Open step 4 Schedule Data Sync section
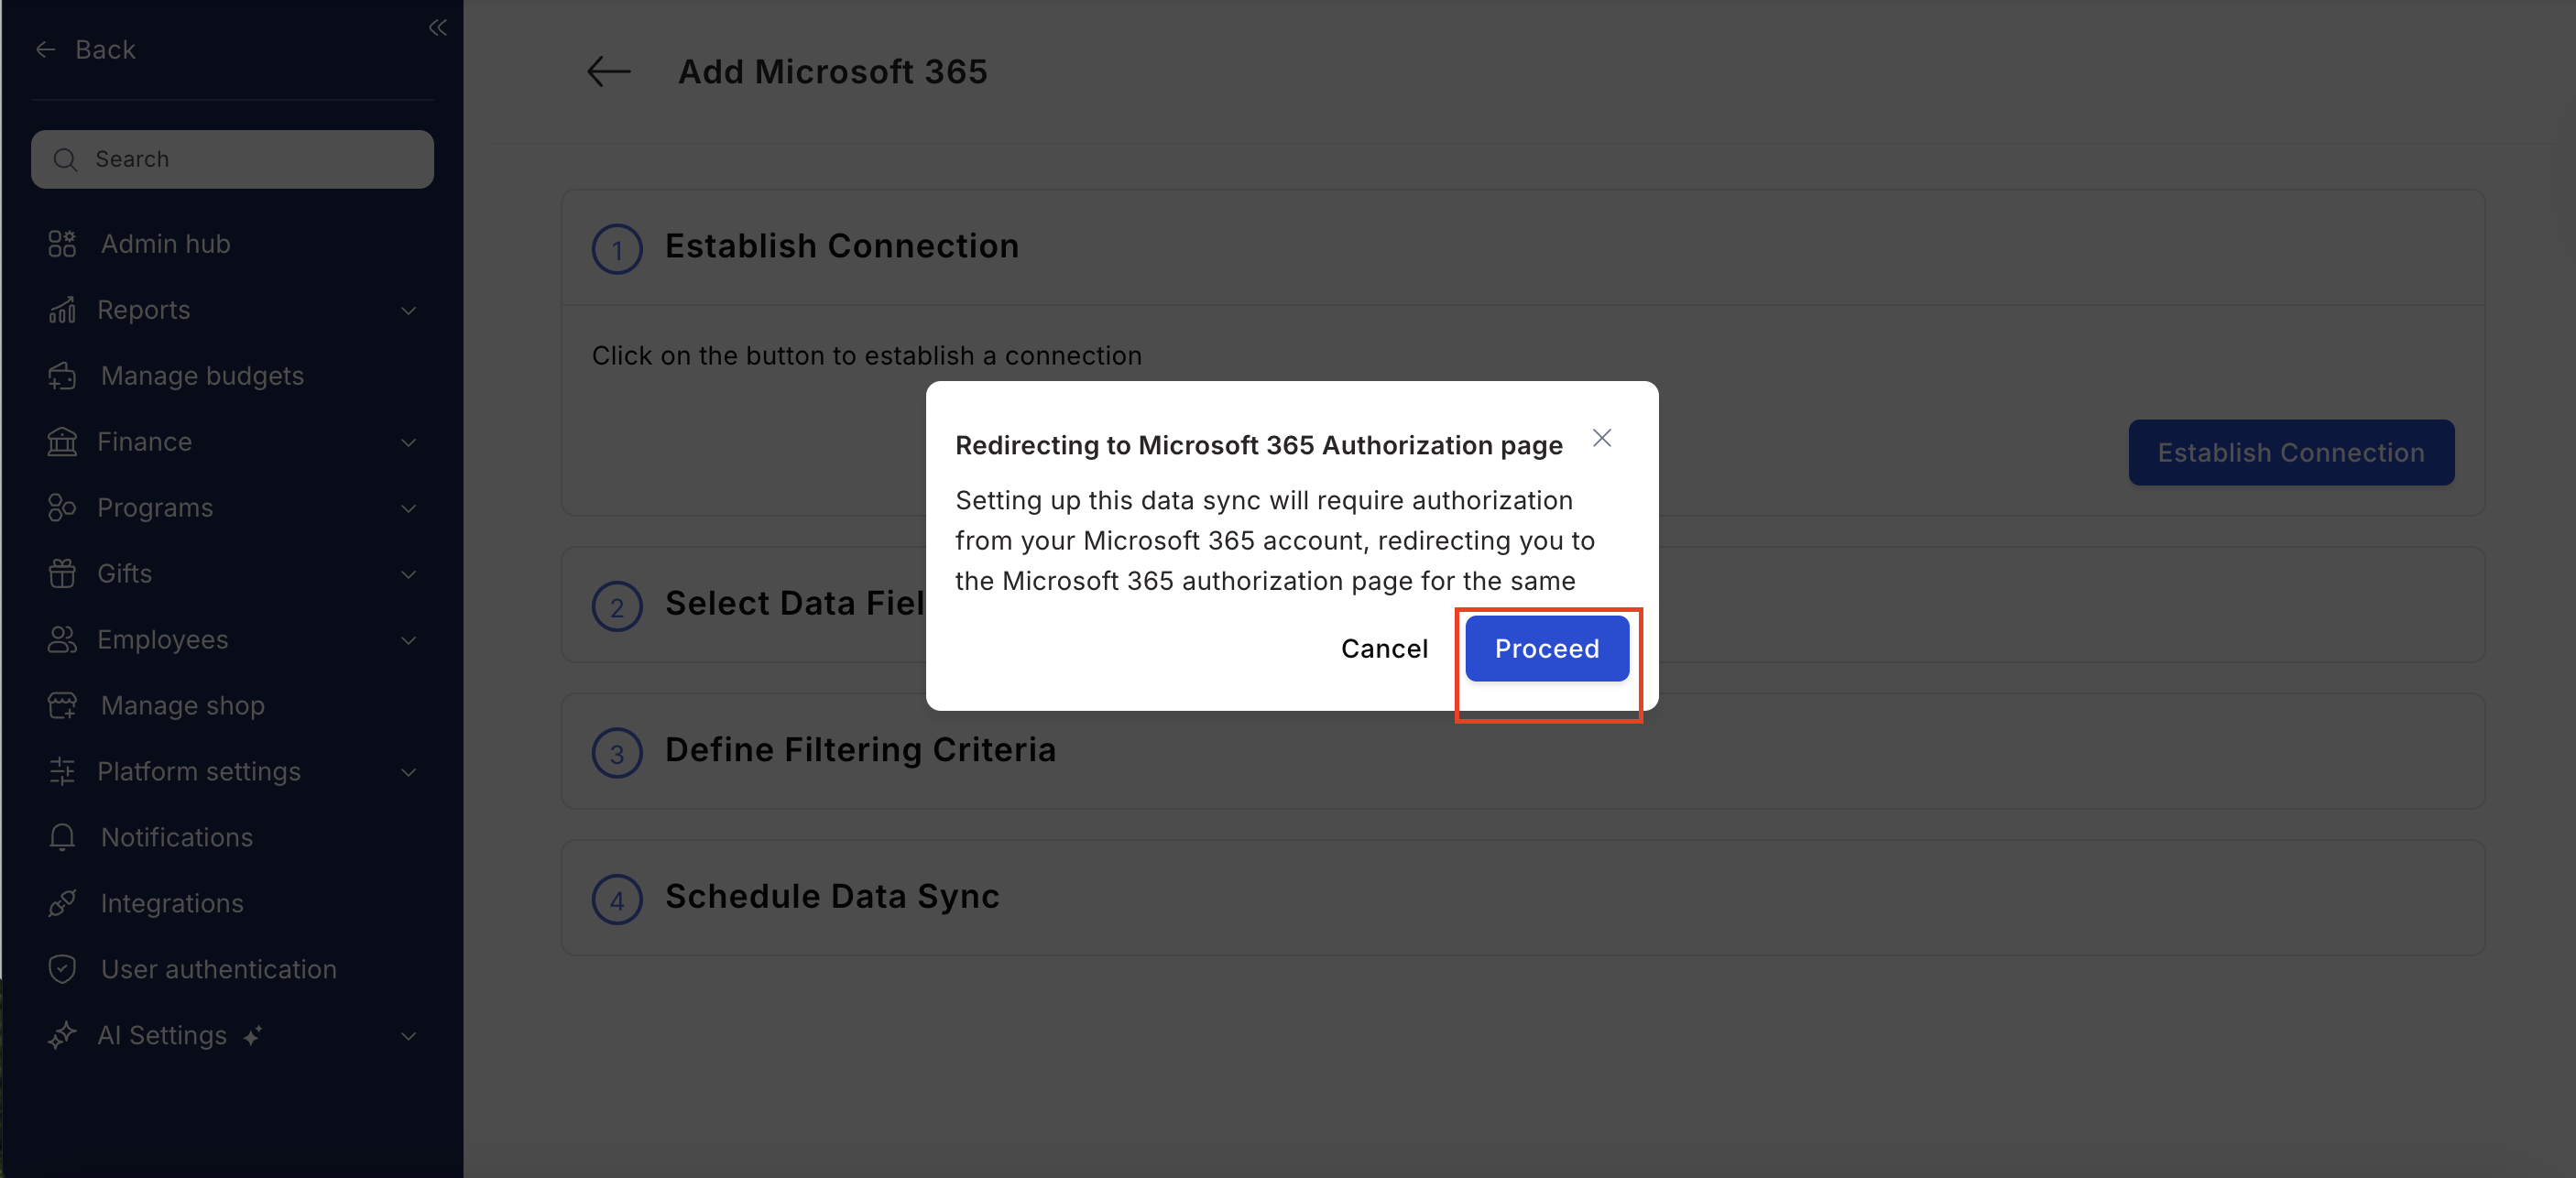The width and height of the screenshot is (2576, 1178). [x=1522, y=897]
